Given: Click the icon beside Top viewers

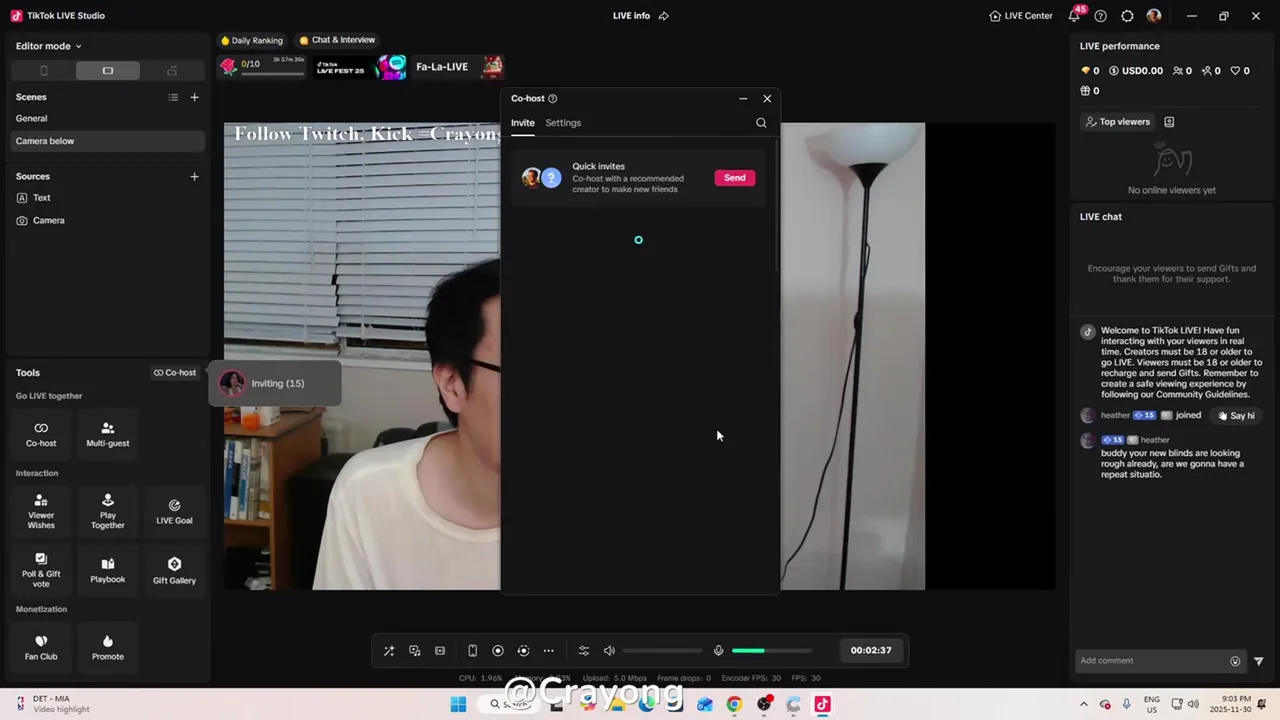Looking at the screenshot, I should coord(1169,122).
